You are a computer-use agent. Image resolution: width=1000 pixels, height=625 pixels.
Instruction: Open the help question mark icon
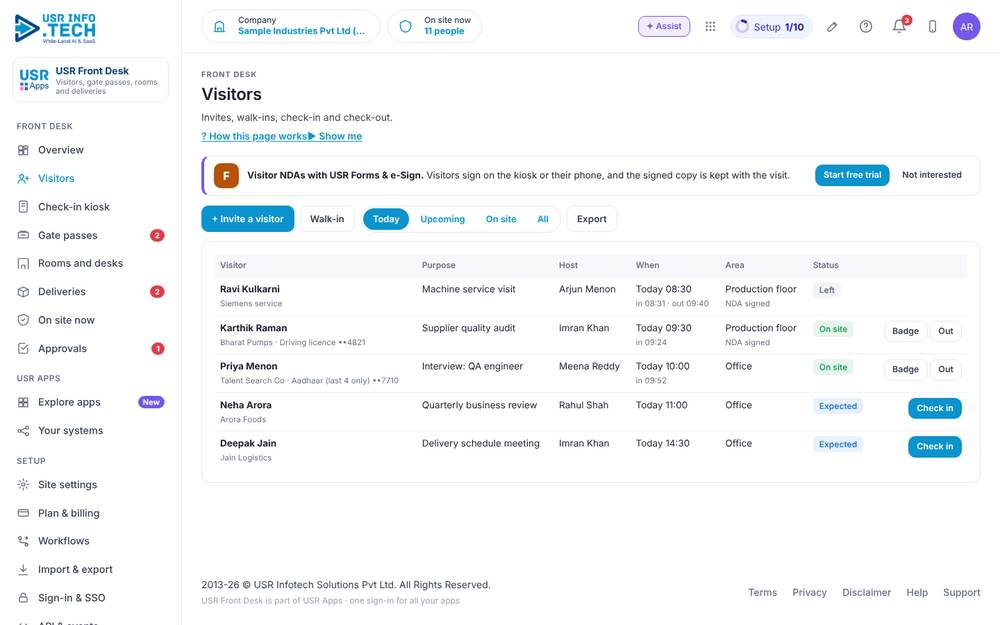[x=865, y=27]
